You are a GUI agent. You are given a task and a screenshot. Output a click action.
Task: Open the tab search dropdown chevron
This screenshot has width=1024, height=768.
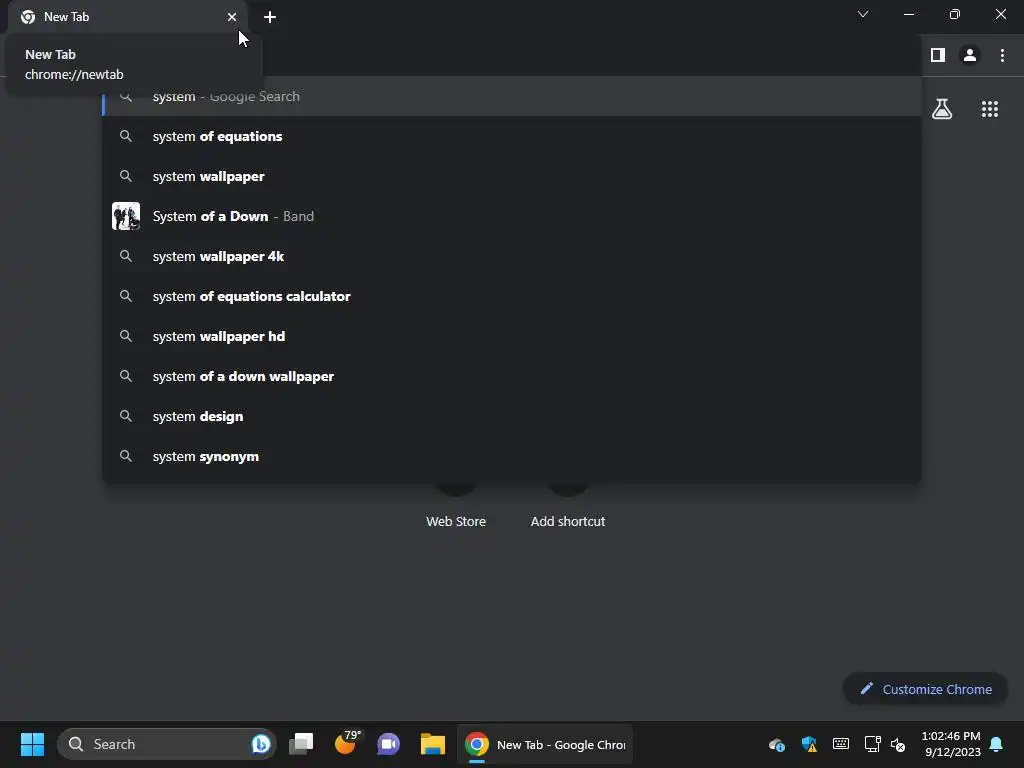point(863,14)
